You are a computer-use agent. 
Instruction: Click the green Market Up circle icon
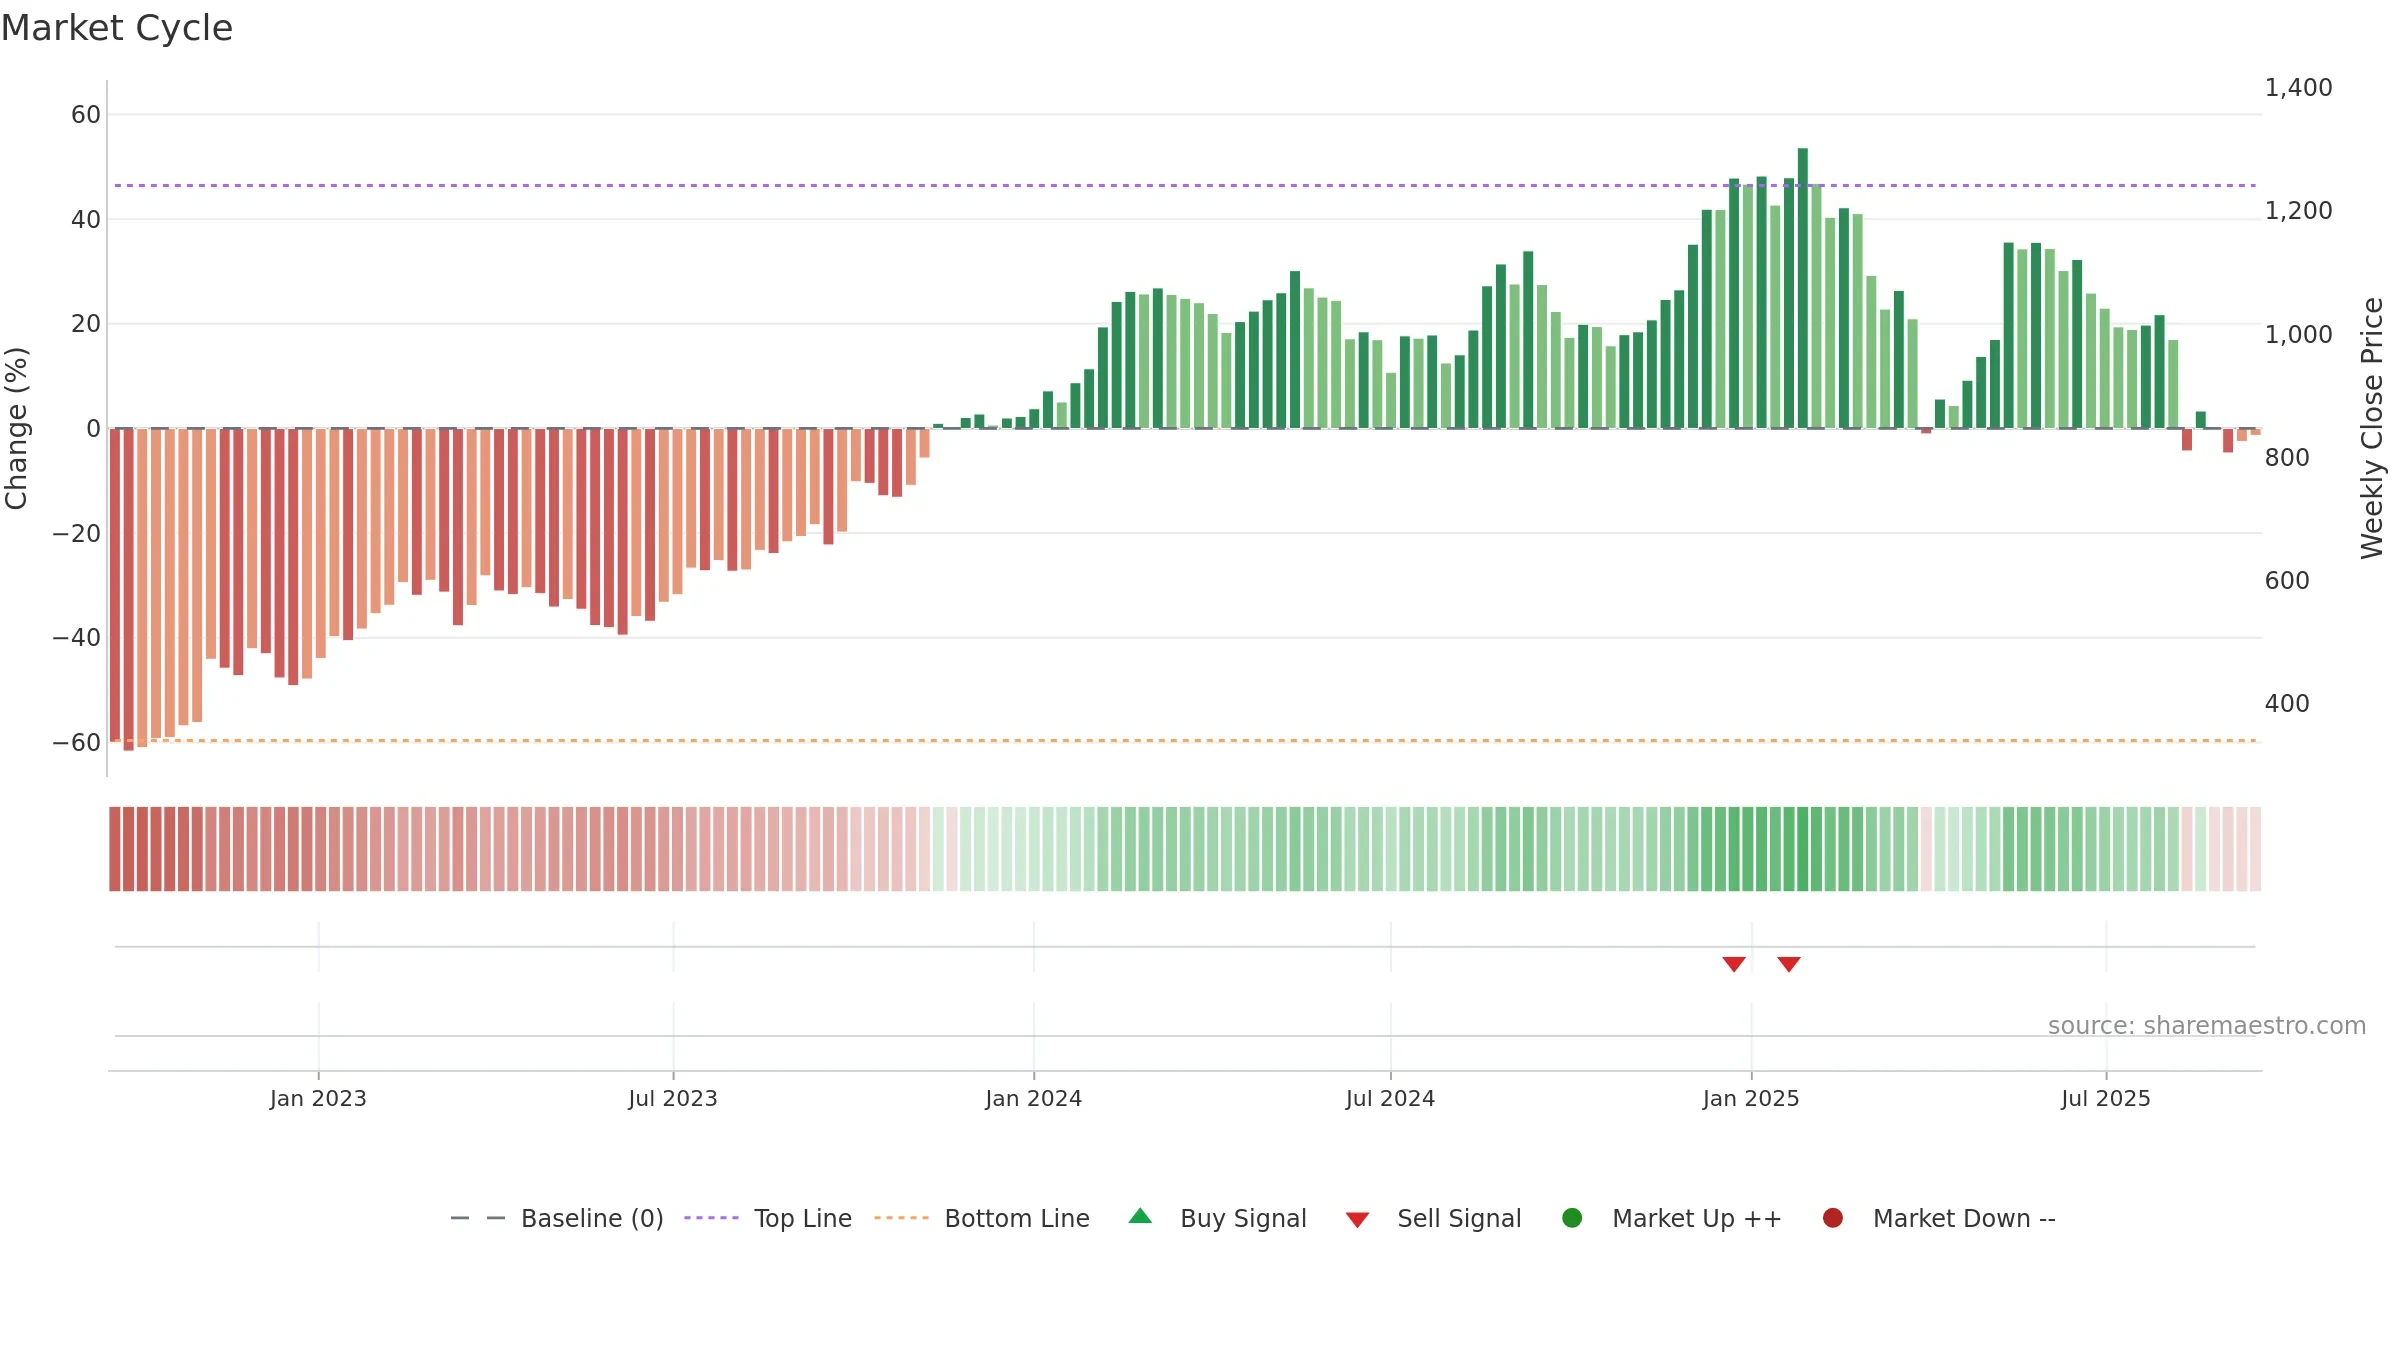point(1572,1218)
